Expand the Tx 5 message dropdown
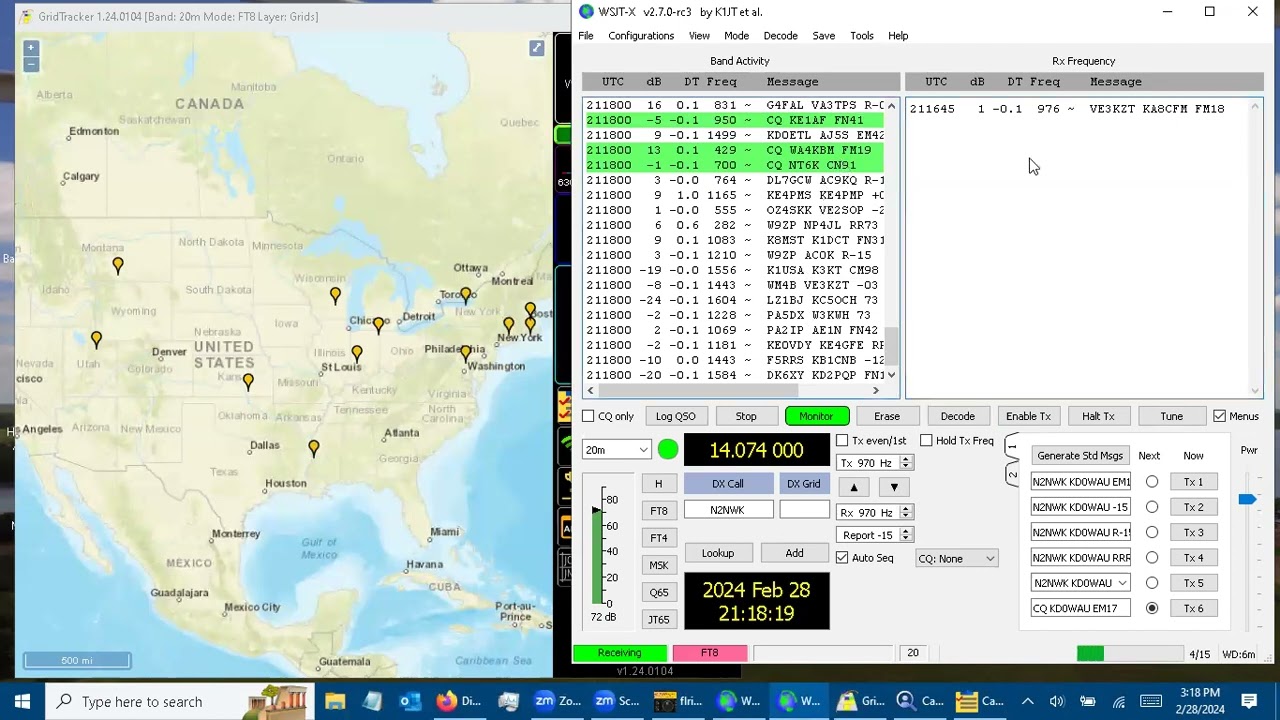Image resolution: width=1280 pixels, height=720 pixels. pyautogui.click(x=1122, y=583)
